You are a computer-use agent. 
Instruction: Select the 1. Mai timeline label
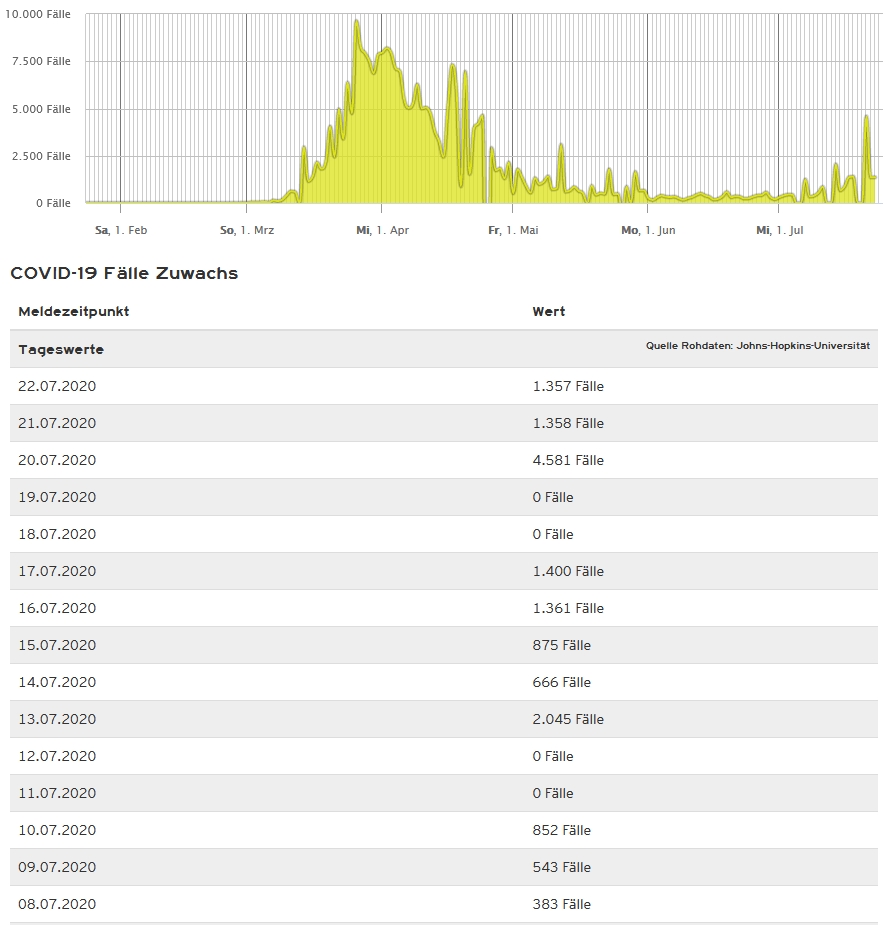pos(513,230)
